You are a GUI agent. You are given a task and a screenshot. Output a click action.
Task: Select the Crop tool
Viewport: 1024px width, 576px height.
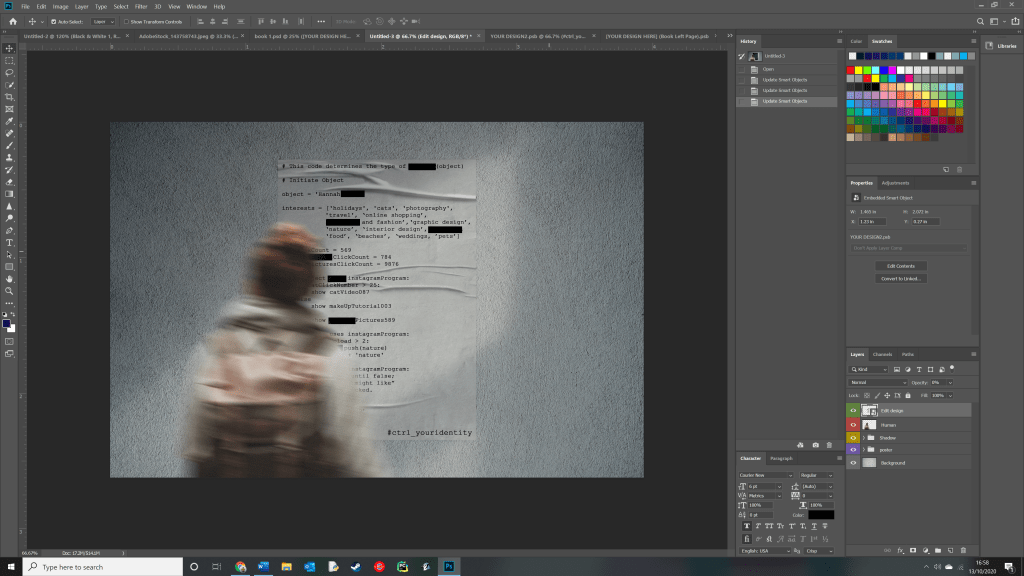[9, 97]
